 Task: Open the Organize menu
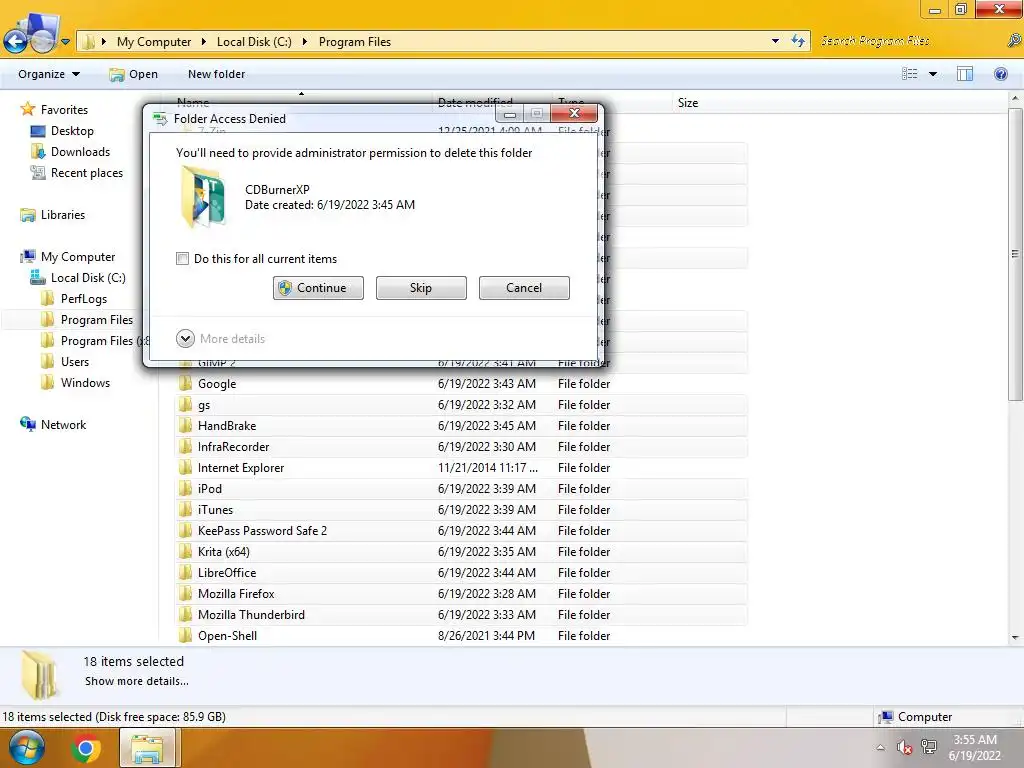[49, 74]
